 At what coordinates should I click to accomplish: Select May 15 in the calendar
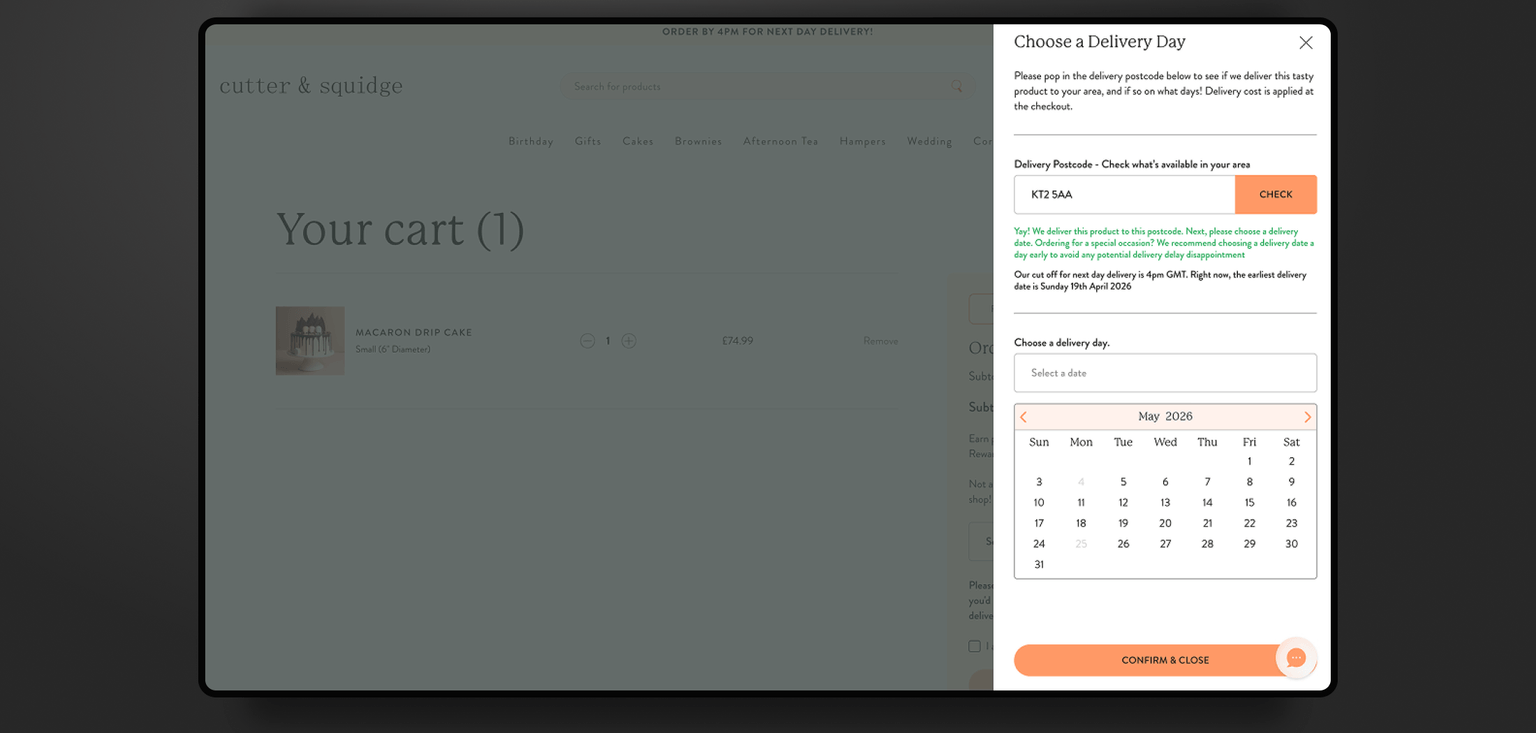[x=1249, y=503]
